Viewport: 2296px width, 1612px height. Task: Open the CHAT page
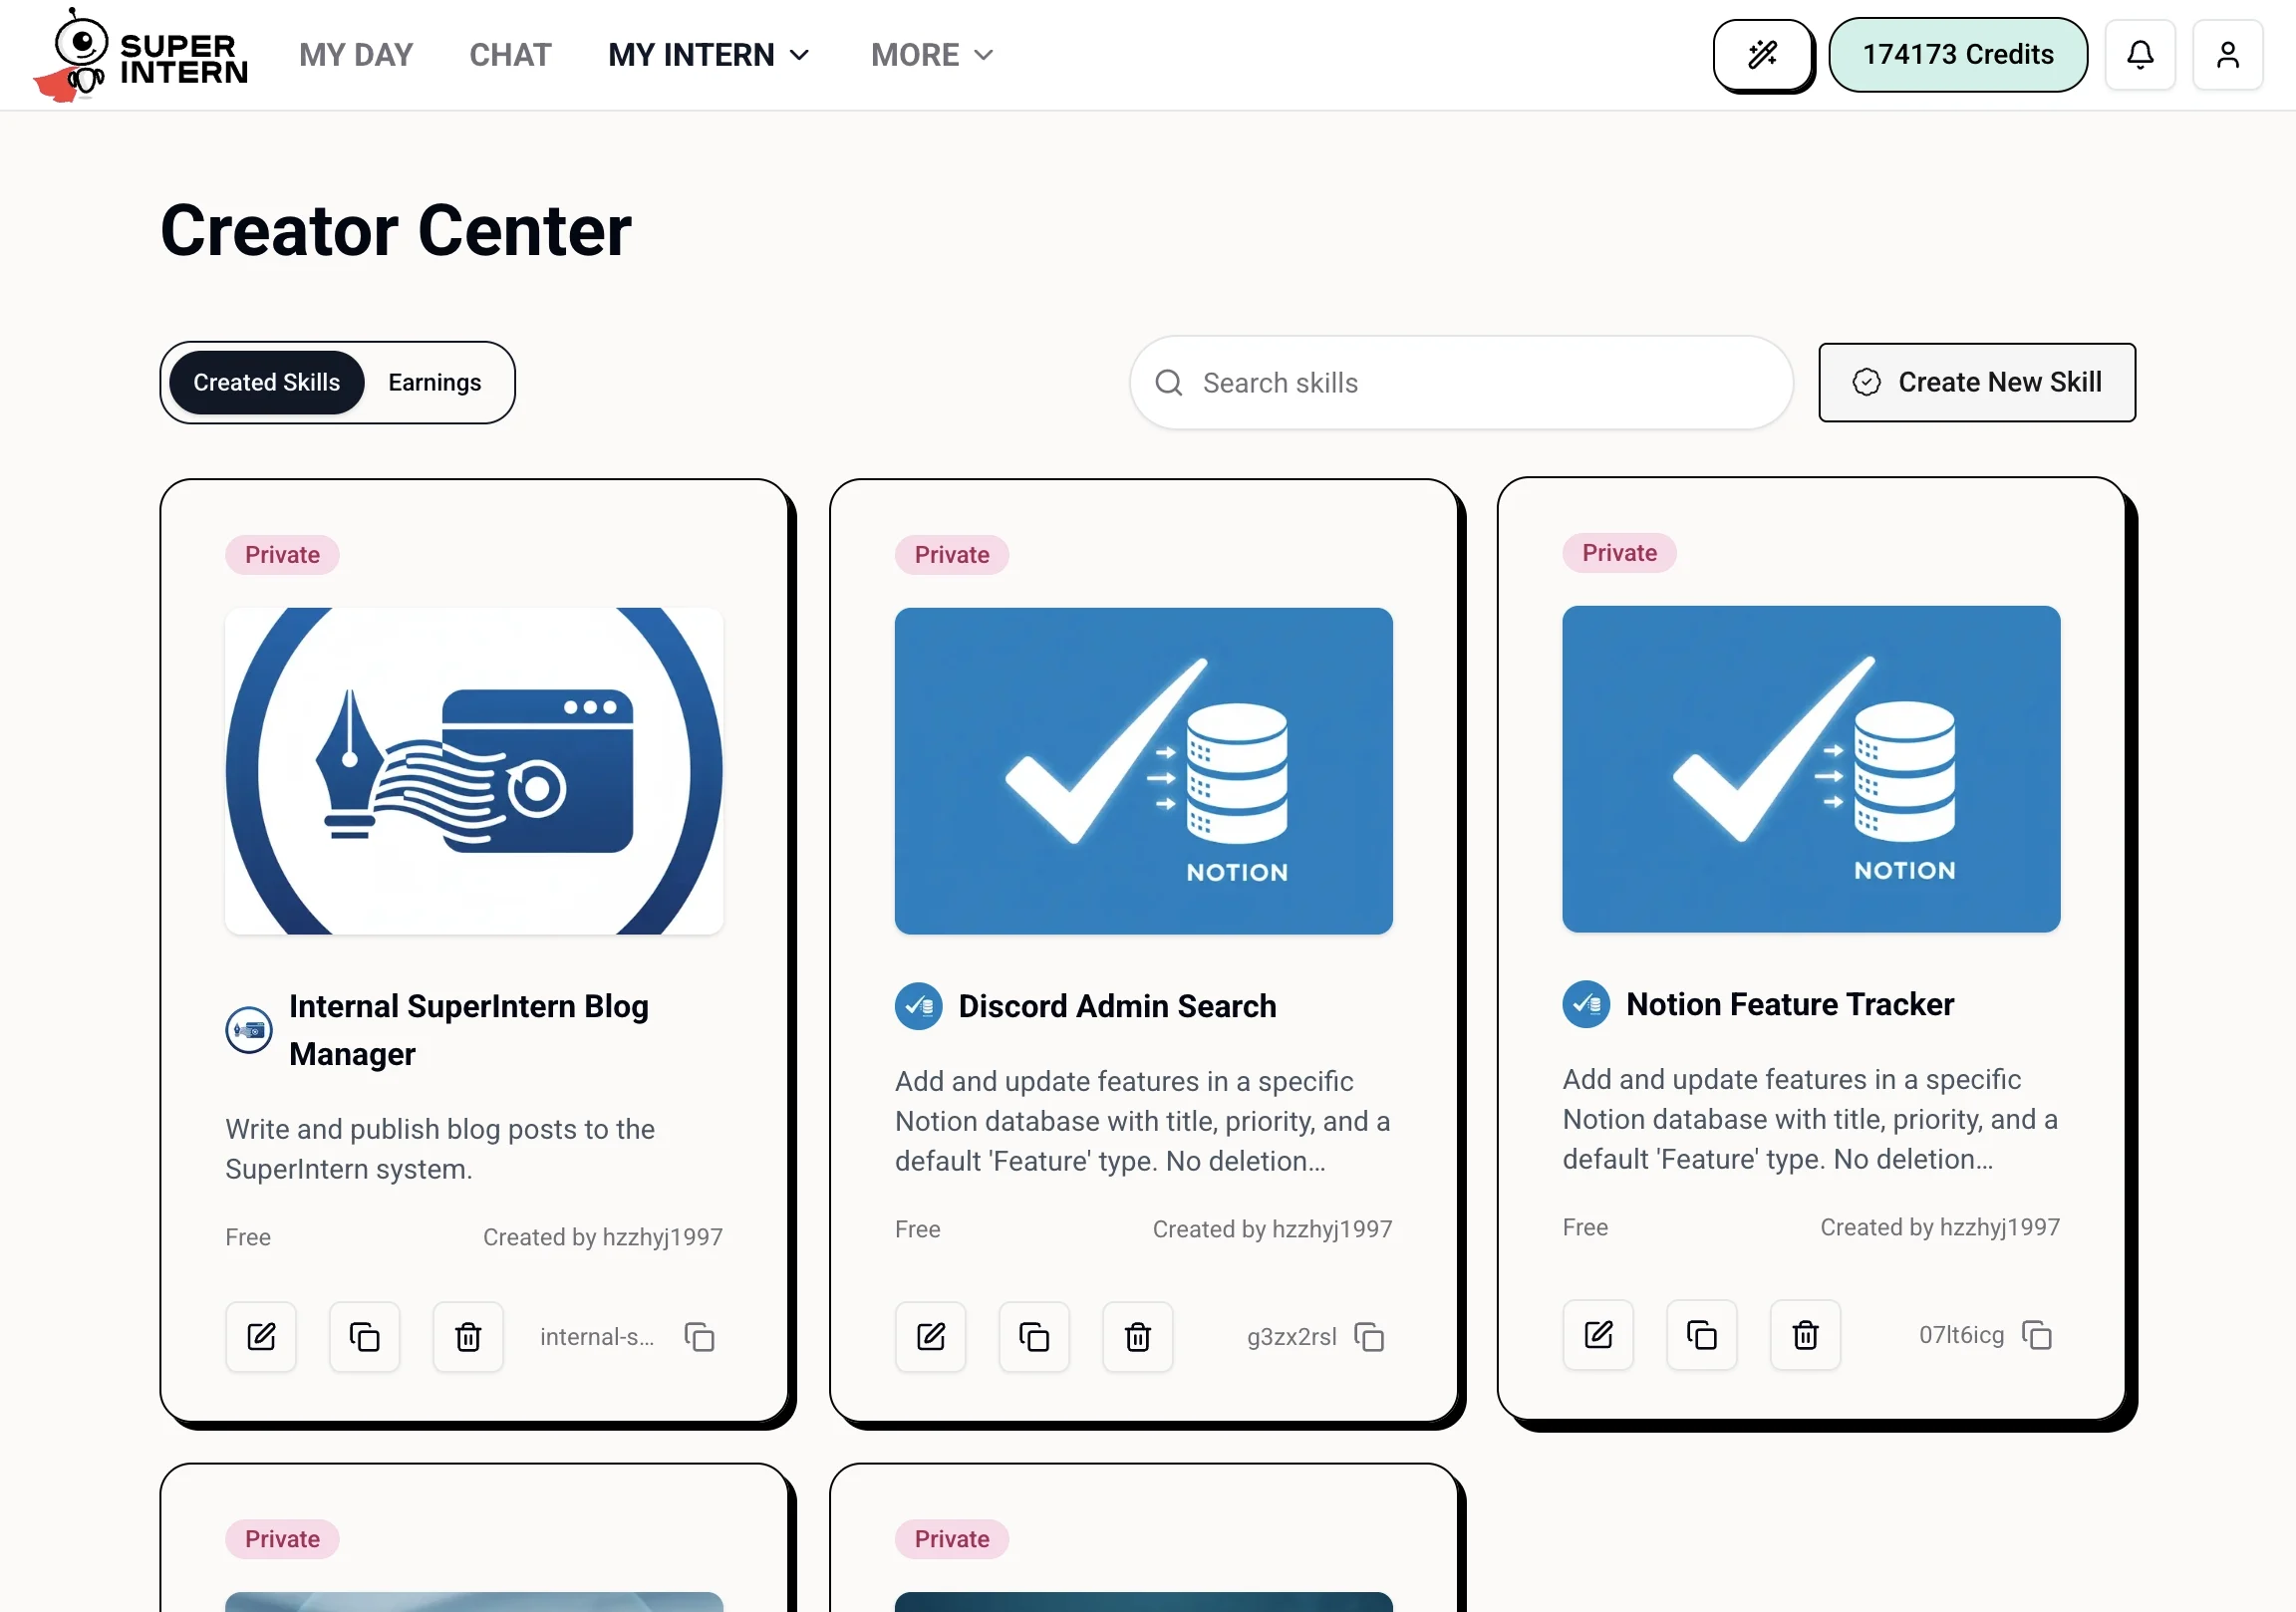coord(510,55)
